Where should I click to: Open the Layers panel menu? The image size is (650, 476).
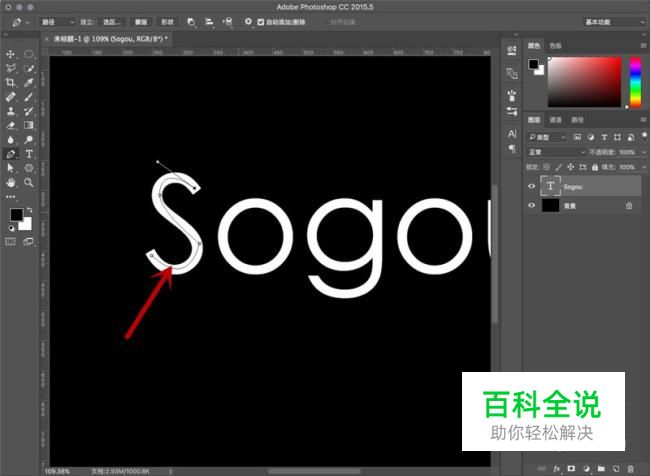tap(643, 120)
